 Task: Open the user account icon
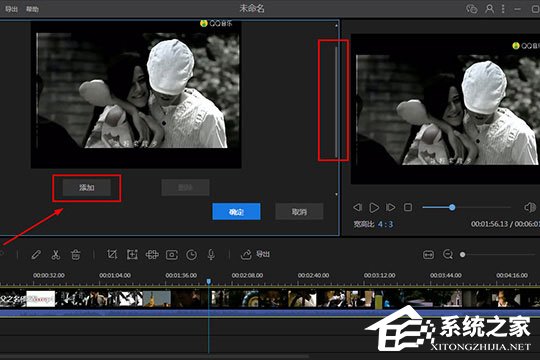pos(489,9)
